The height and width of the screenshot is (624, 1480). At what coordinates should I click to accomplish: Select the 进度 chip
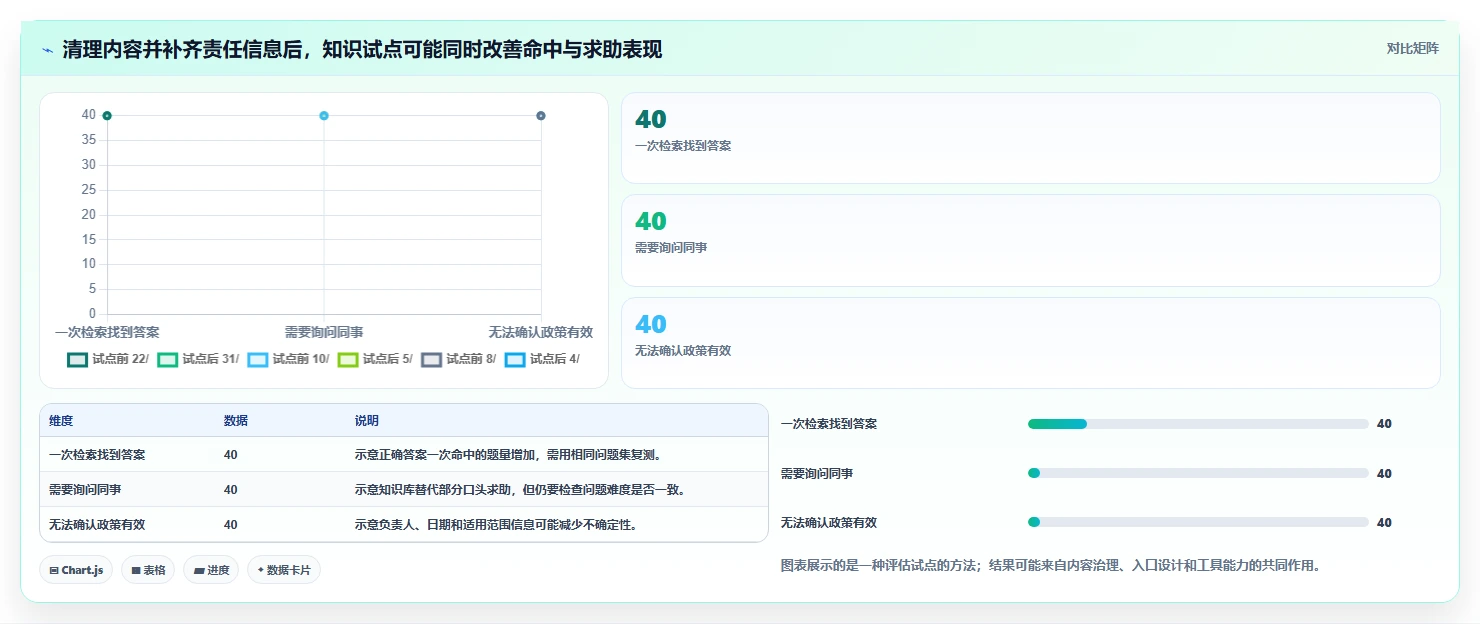(x=211, y=570)
